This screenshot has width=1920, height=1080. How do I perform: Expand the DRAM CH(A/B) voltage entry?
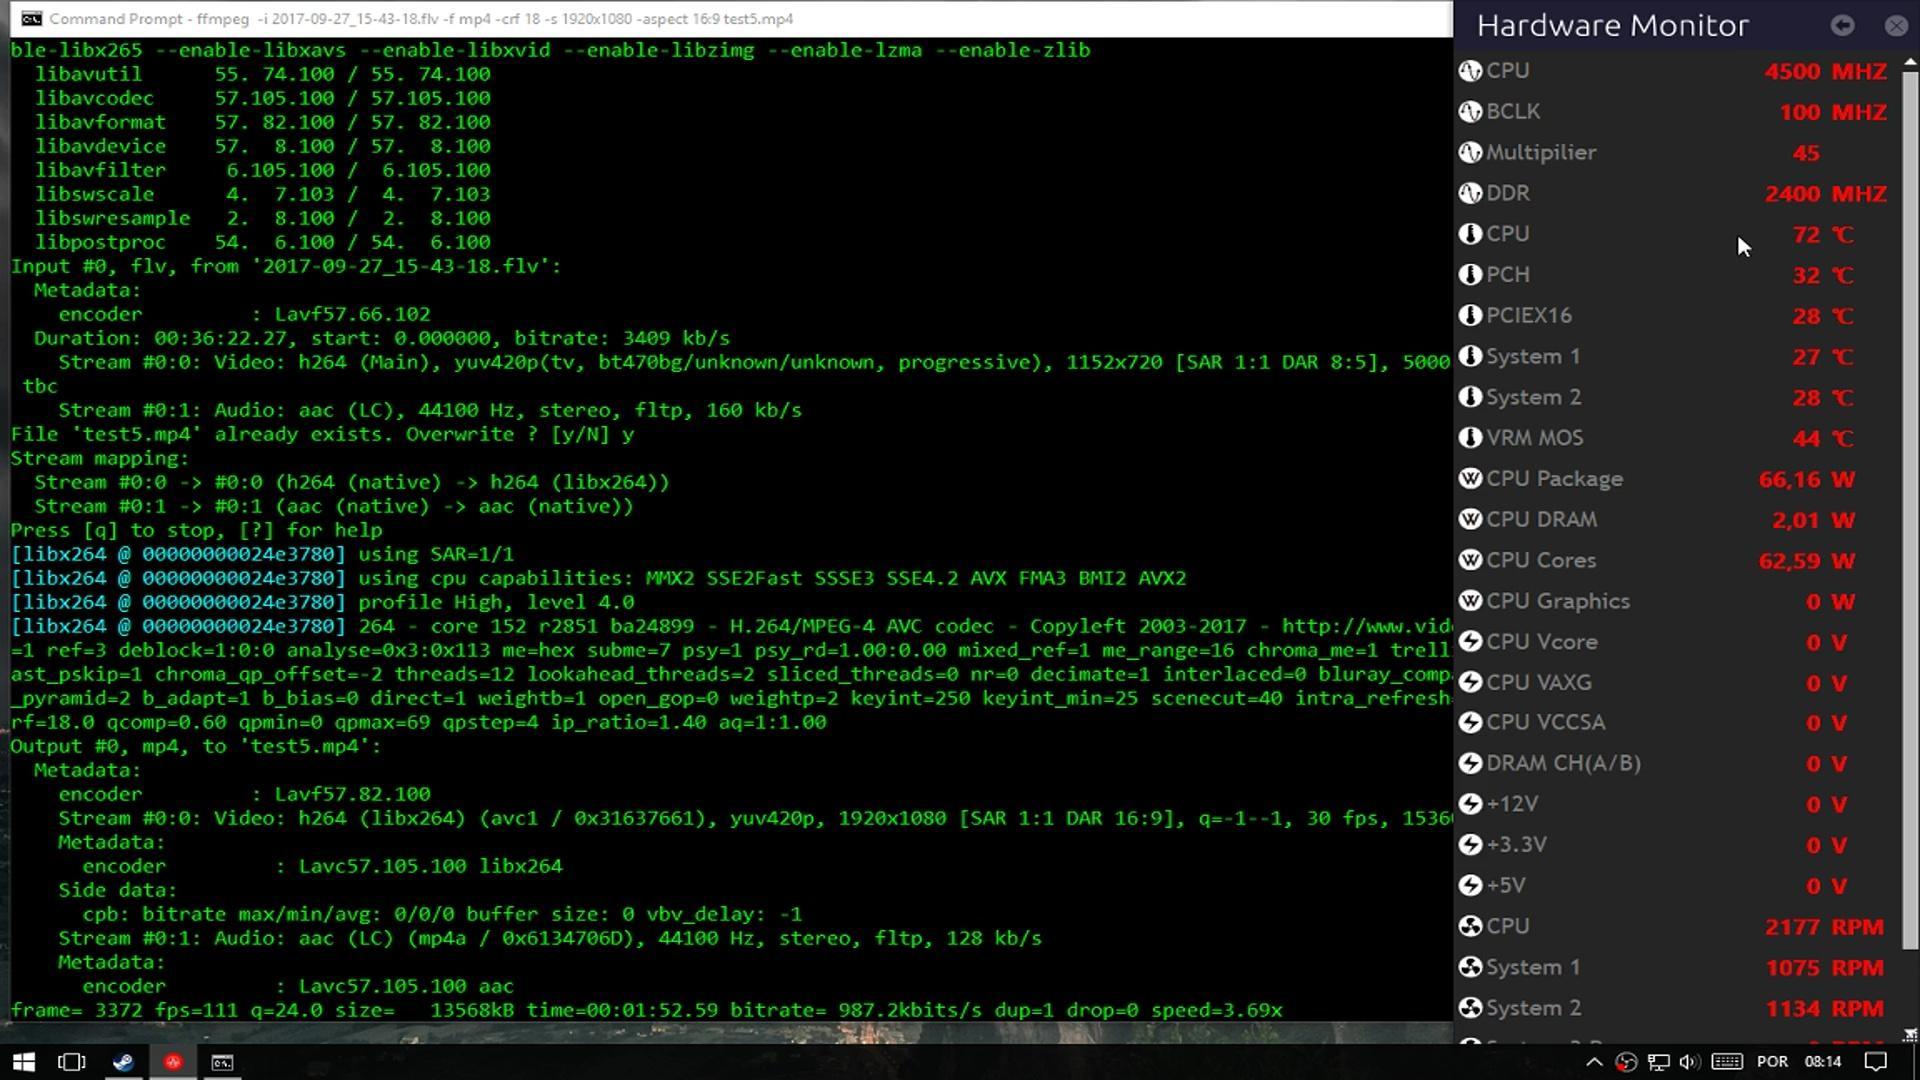coord(1564,762)
